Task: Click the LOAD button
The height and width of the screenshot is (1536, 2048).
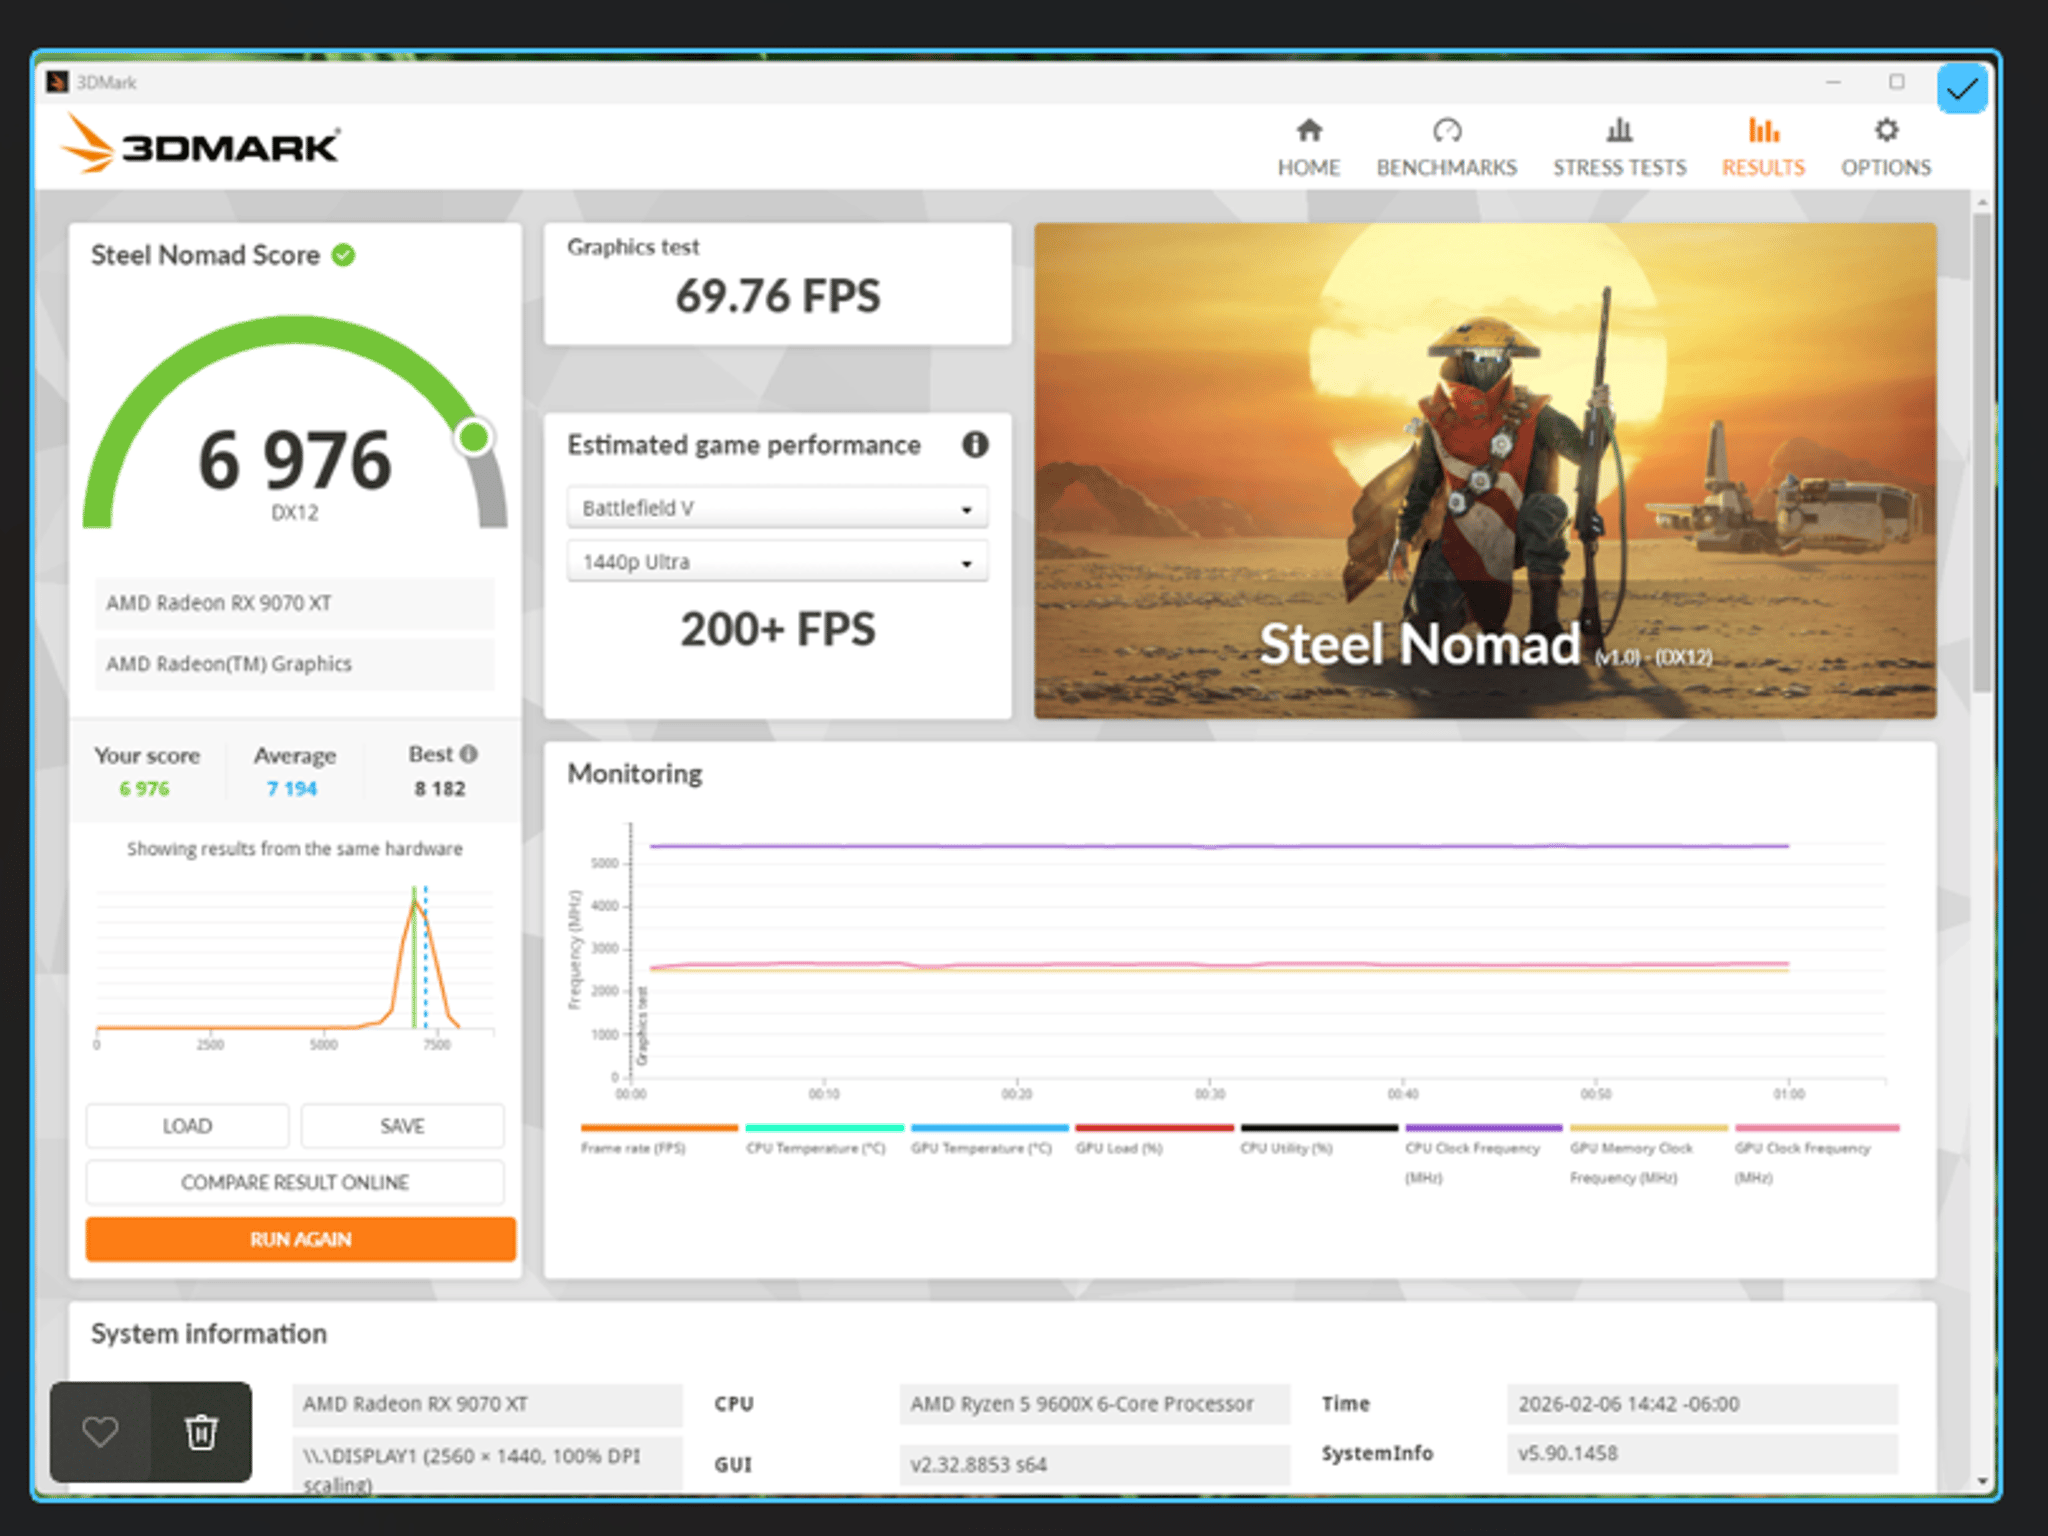Action: click(187, 1126)
